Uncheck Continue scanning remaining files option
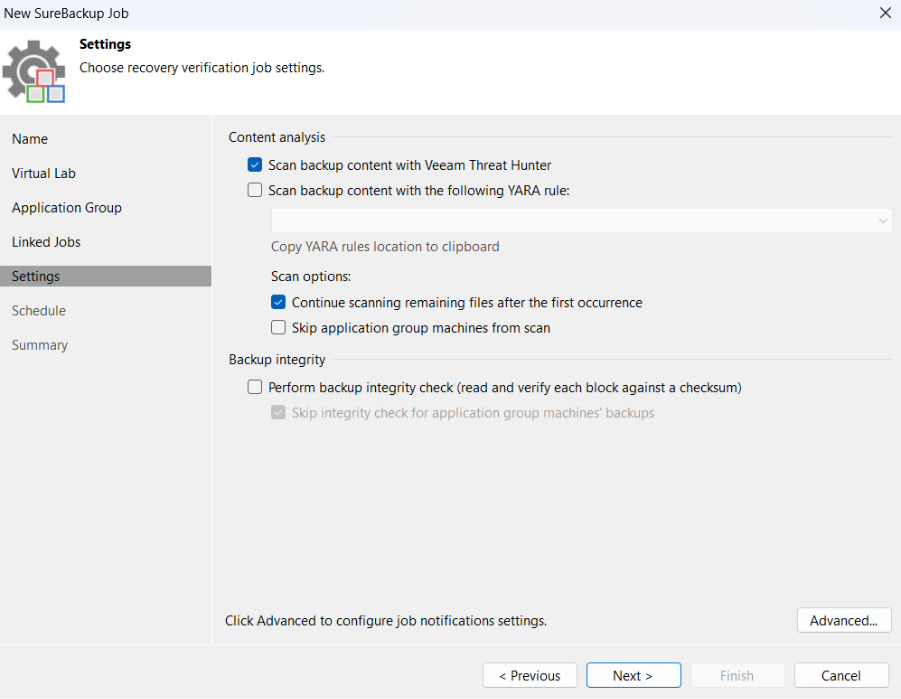The width and height of the screenshot is (901, 699). [279, 302]
